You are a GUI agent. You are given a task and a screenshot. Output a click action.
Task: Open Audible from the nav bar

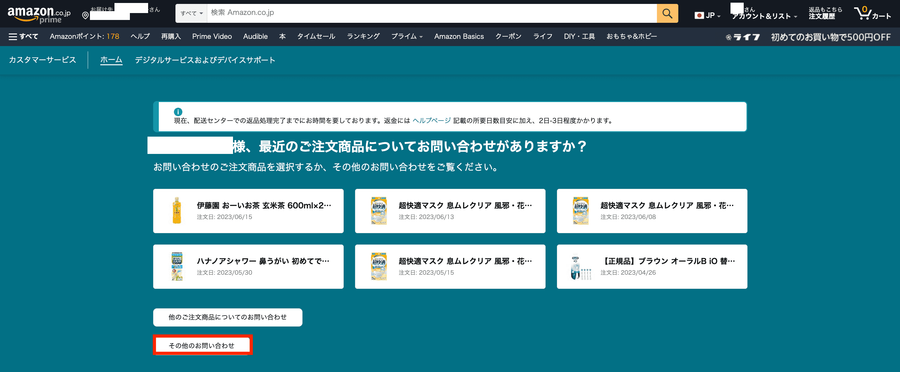[x=255, y=36]
